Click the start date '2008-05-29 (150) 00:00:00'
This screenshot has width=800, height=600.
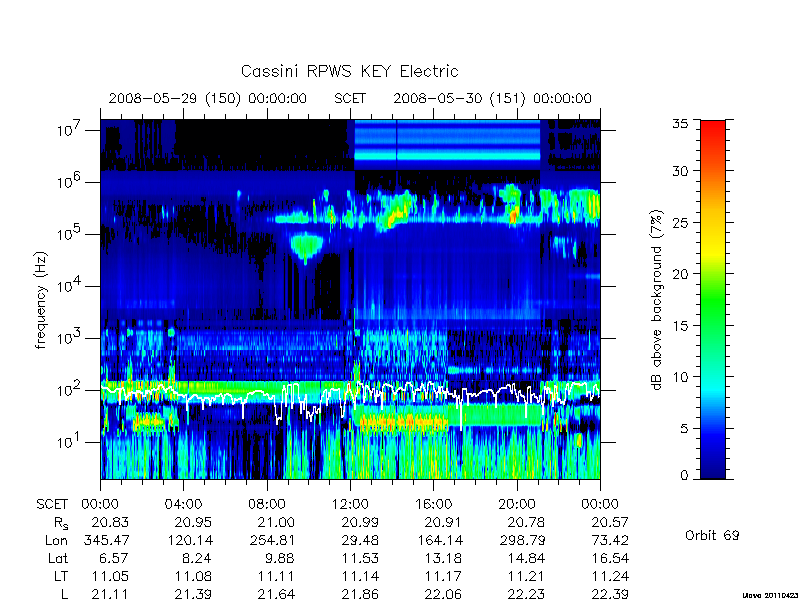[208, 98]
